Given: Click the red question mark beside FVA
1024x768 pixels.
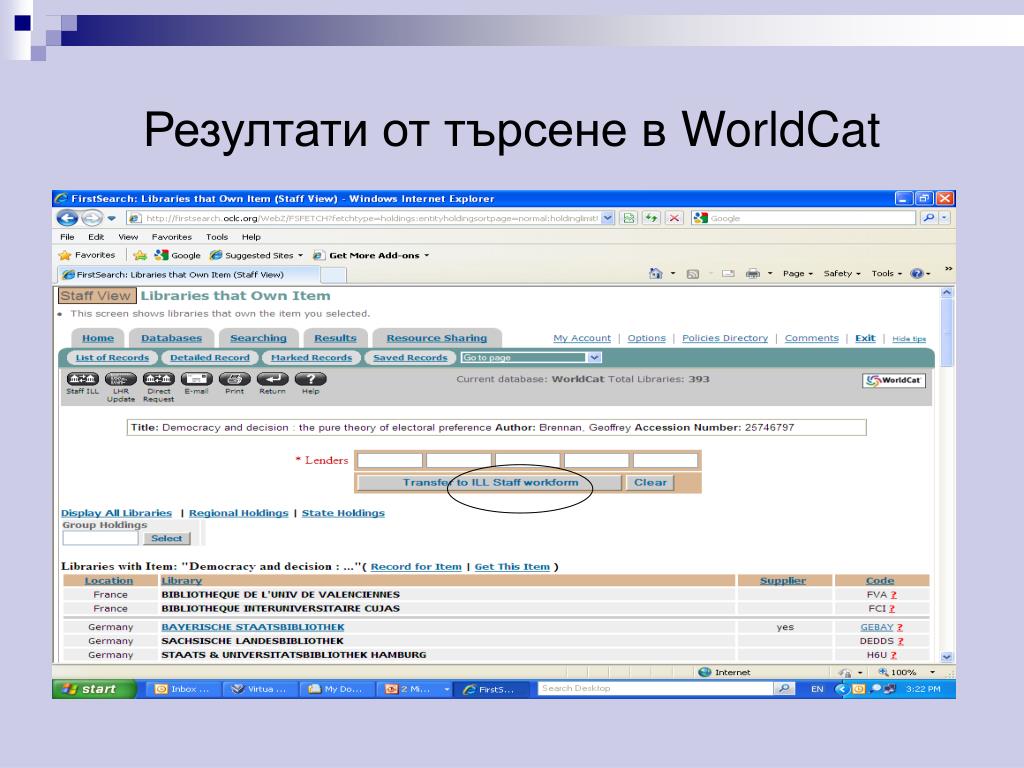Looking at the screenshot, I should pyautogui.click(x=893, y=595).
